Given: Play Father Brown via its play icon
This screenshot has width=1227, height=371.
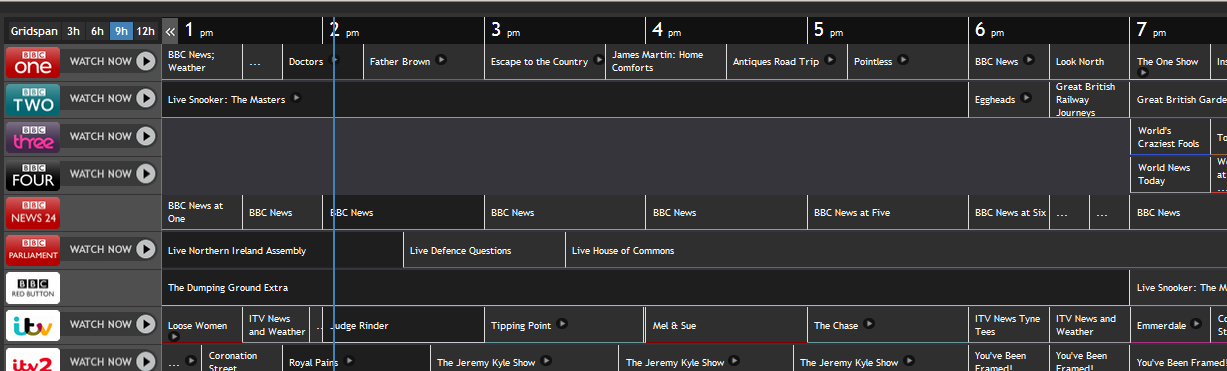Looking at the screenshot, I should point(441,60).
